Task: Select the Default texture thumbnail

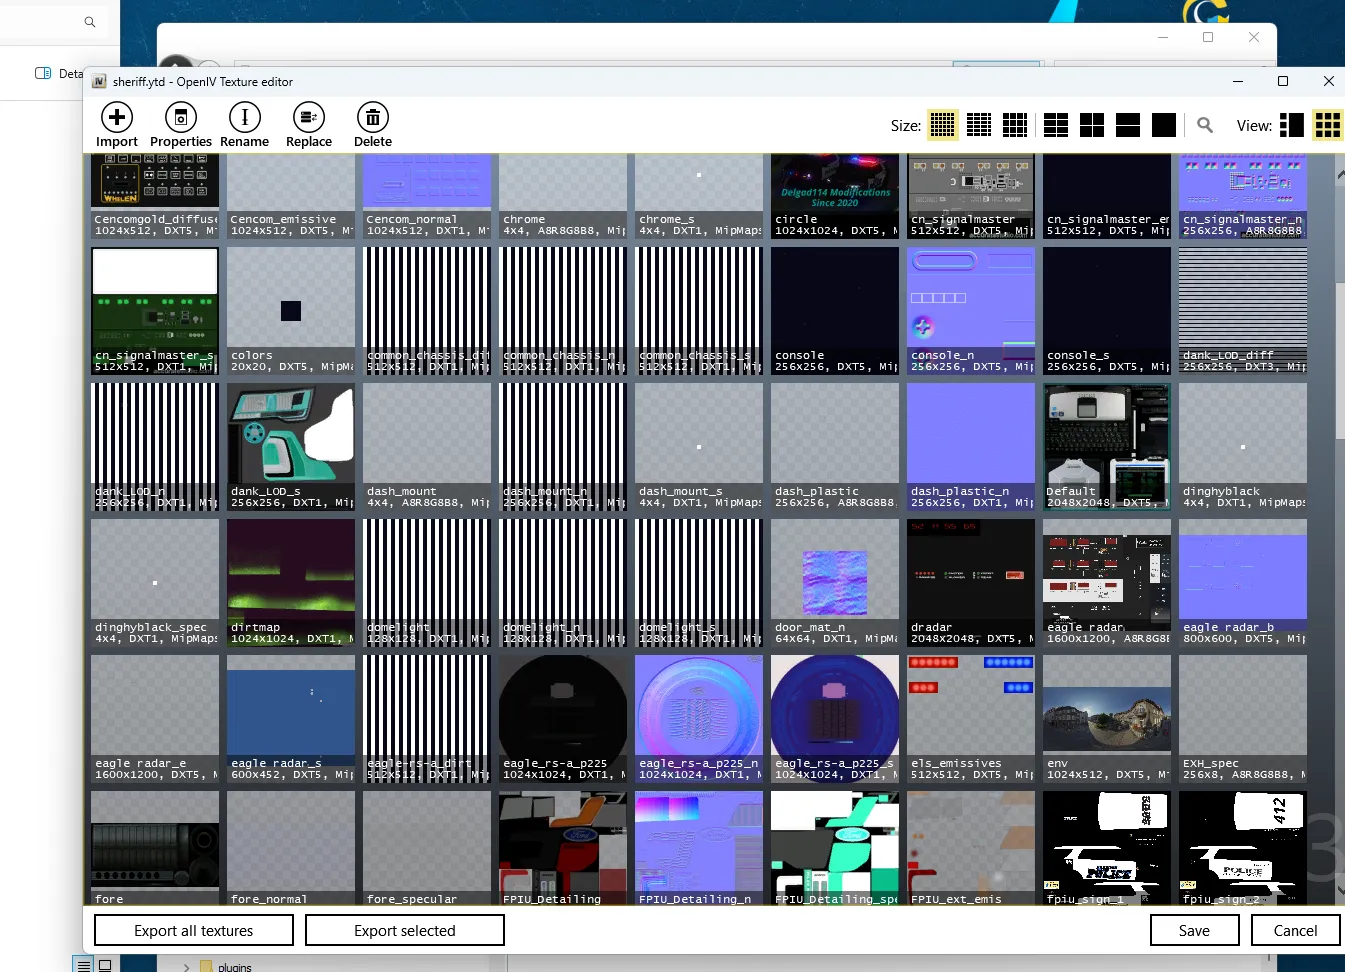Action: (1106, 440)
